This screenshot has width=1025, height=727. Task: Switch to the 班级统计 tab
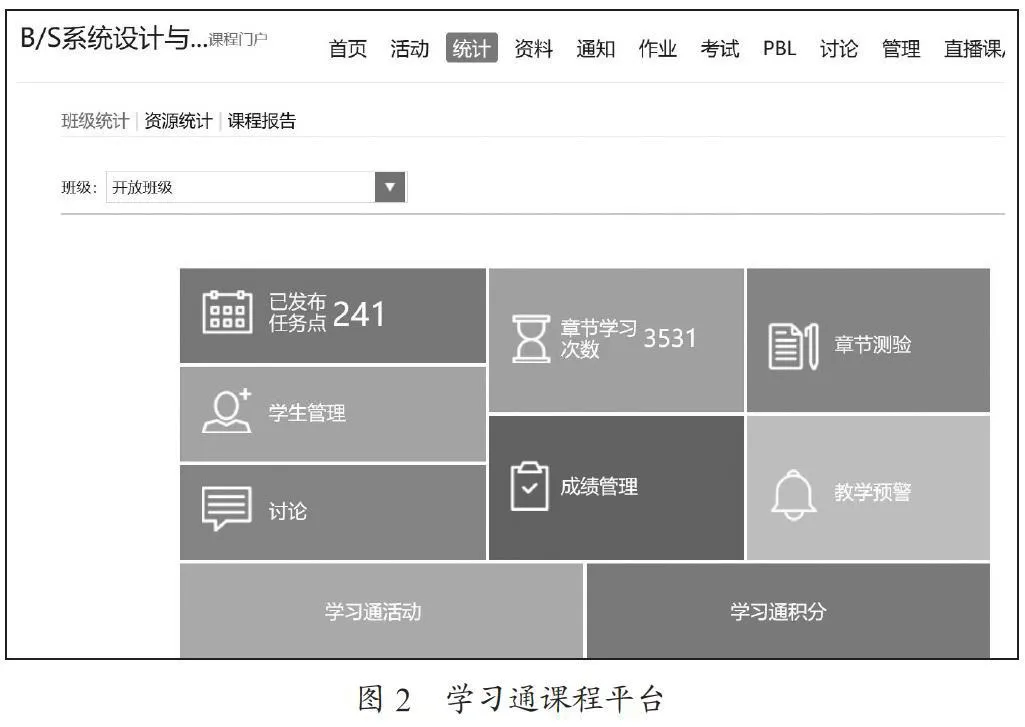(95, 121)
